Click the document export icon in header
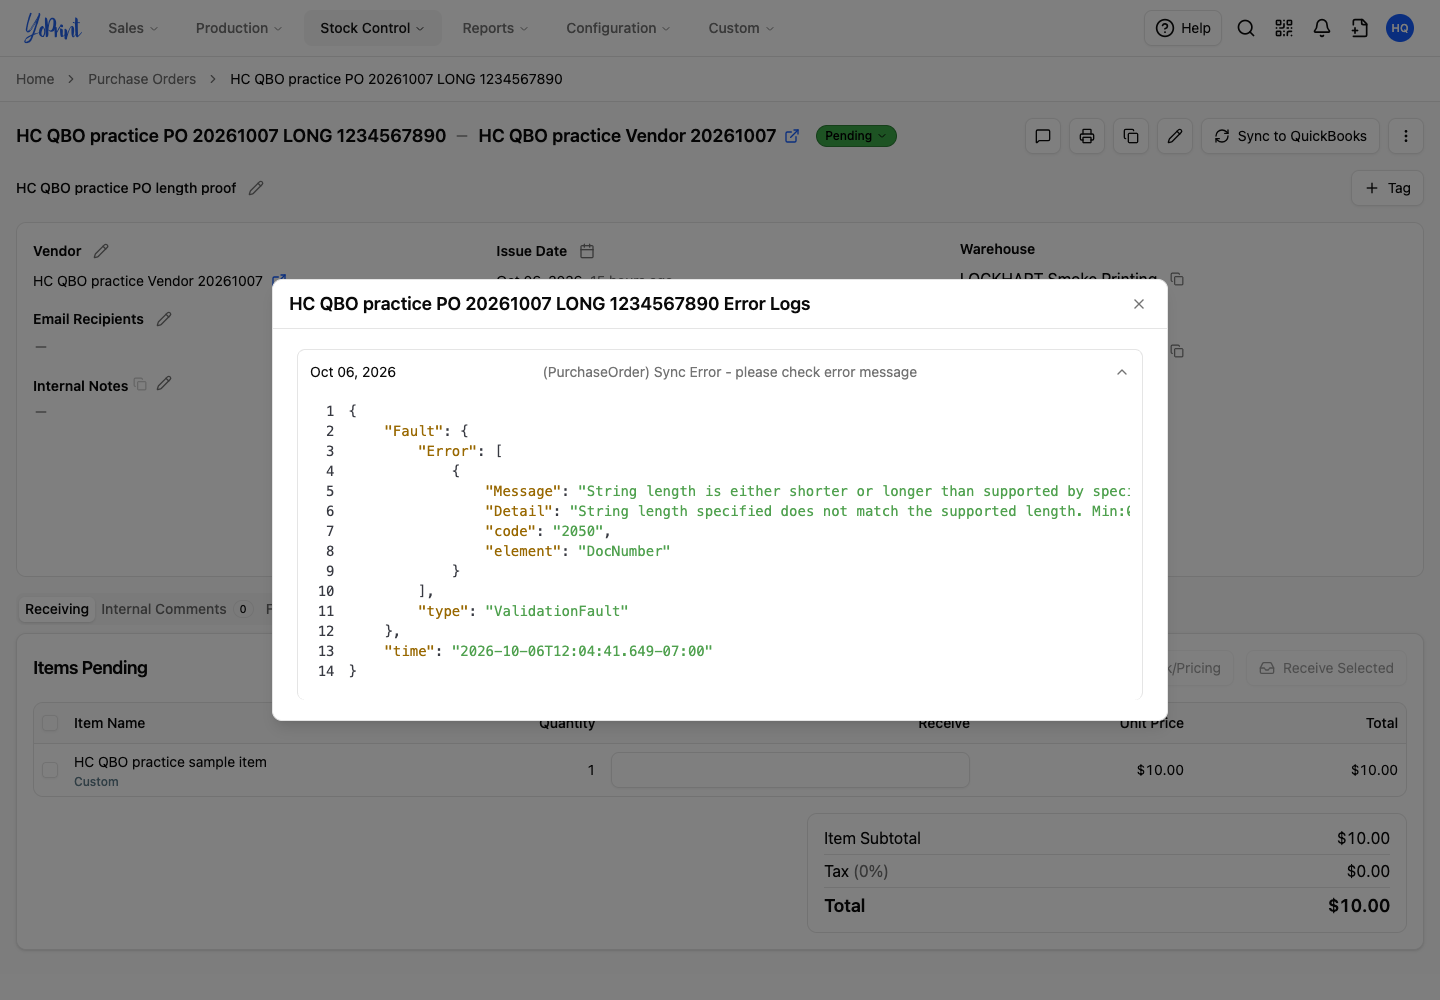Viewport: 1440px width, 1000px height. (x=1360, y=28)
